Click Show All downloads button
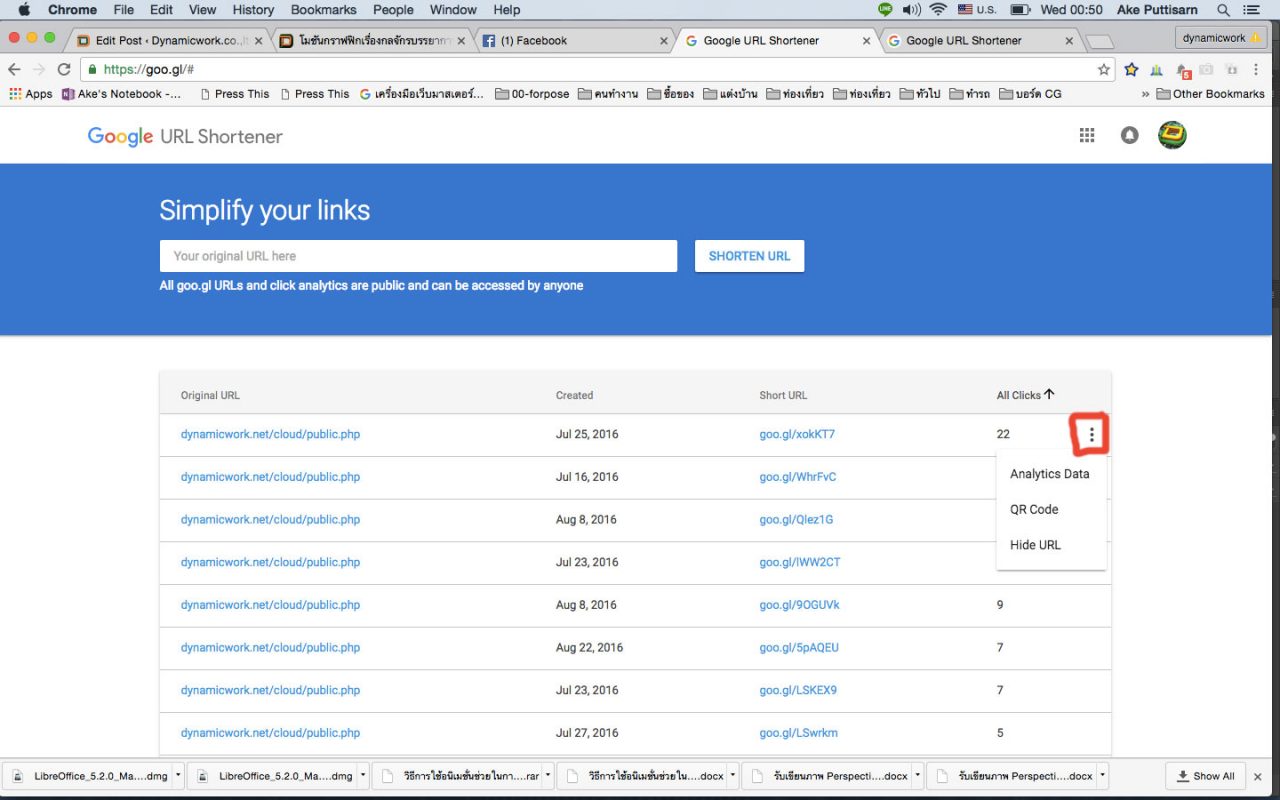The height and width of the screenshot is (800, 1280). tap(1205, 775)
